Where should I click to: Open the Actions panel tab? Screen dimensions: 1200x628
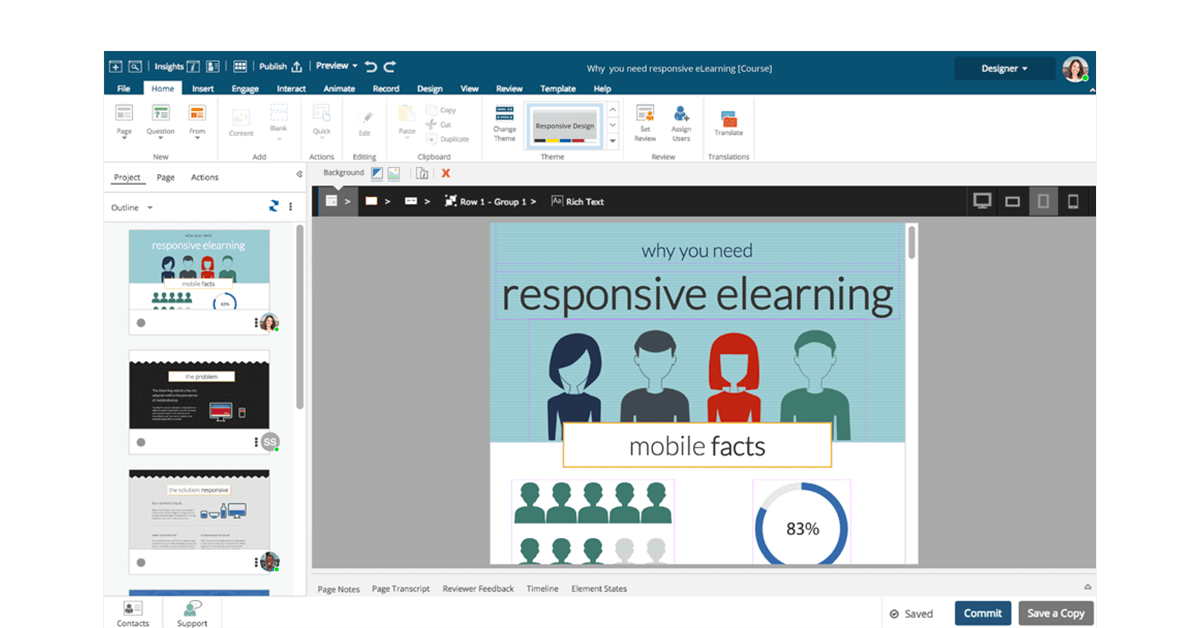point(204,177)
